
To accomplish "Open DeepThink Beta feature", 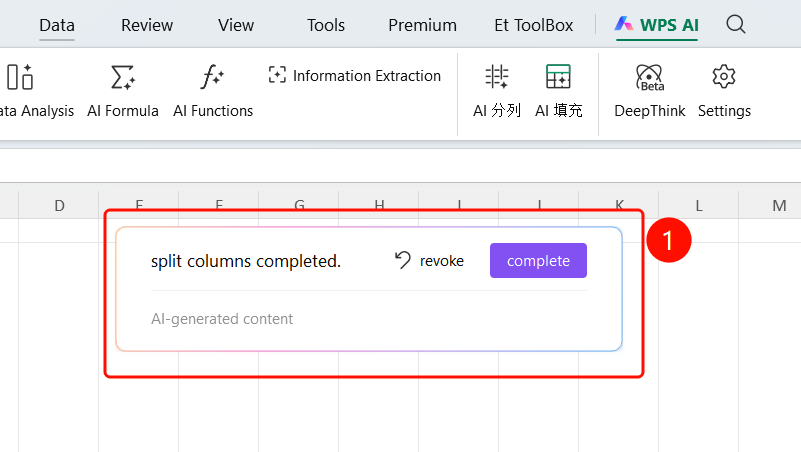I will pos(649,91).
